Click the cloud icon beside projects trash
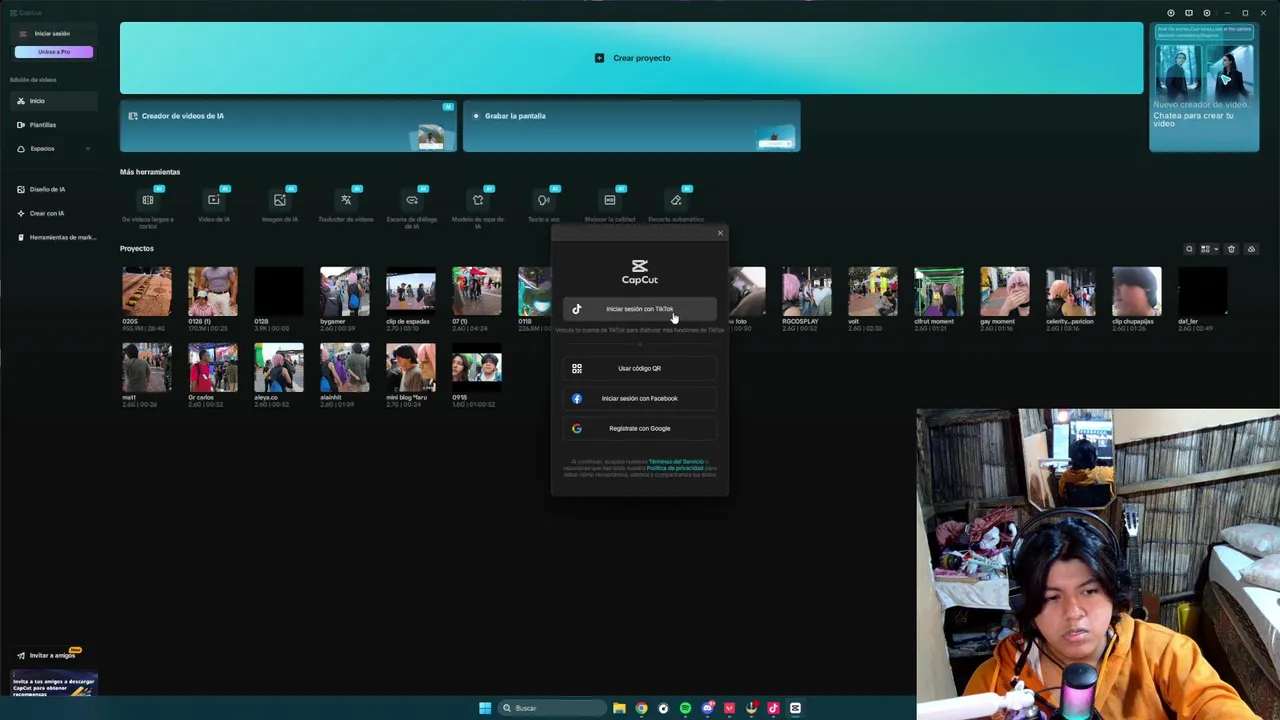Image resolution: width=1280 pixels, height=720 pixels. tap(1251, 249)
